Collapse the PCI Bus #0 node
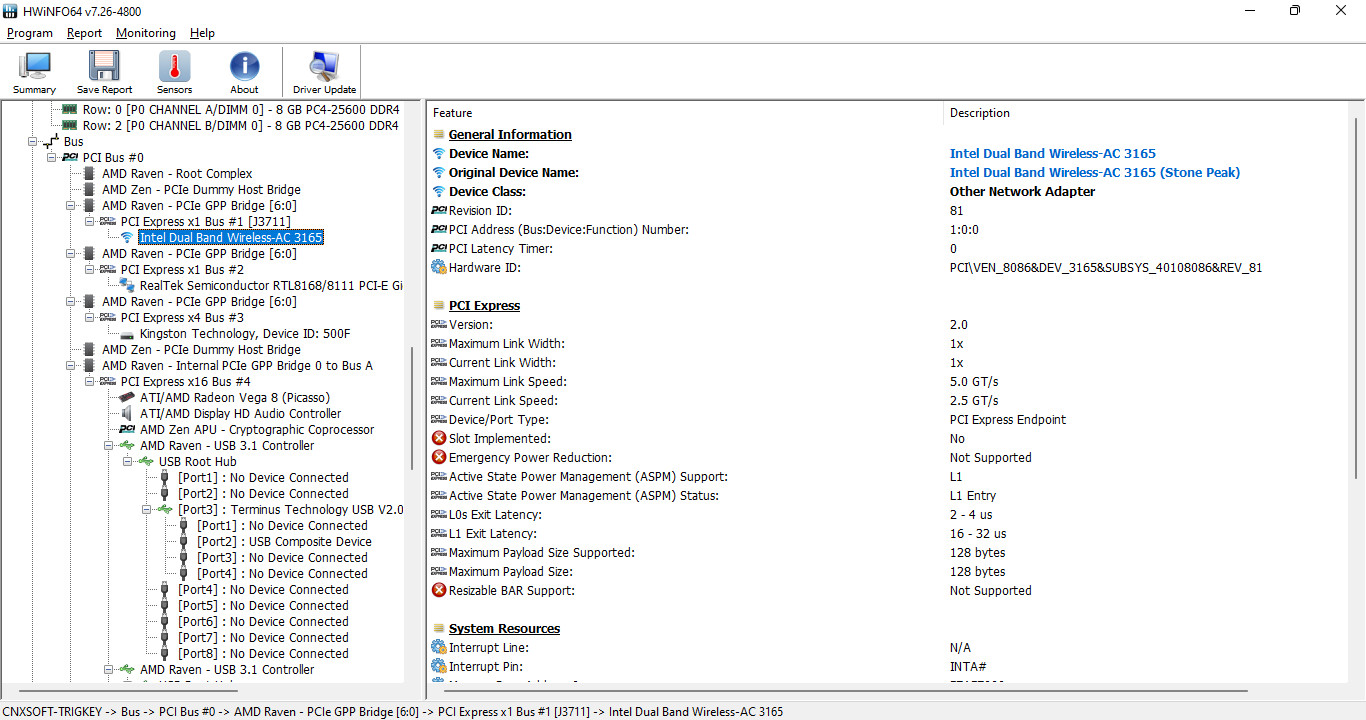This screenshot has height=720, width=1366. pyautogui.click(x=51, y=158)
